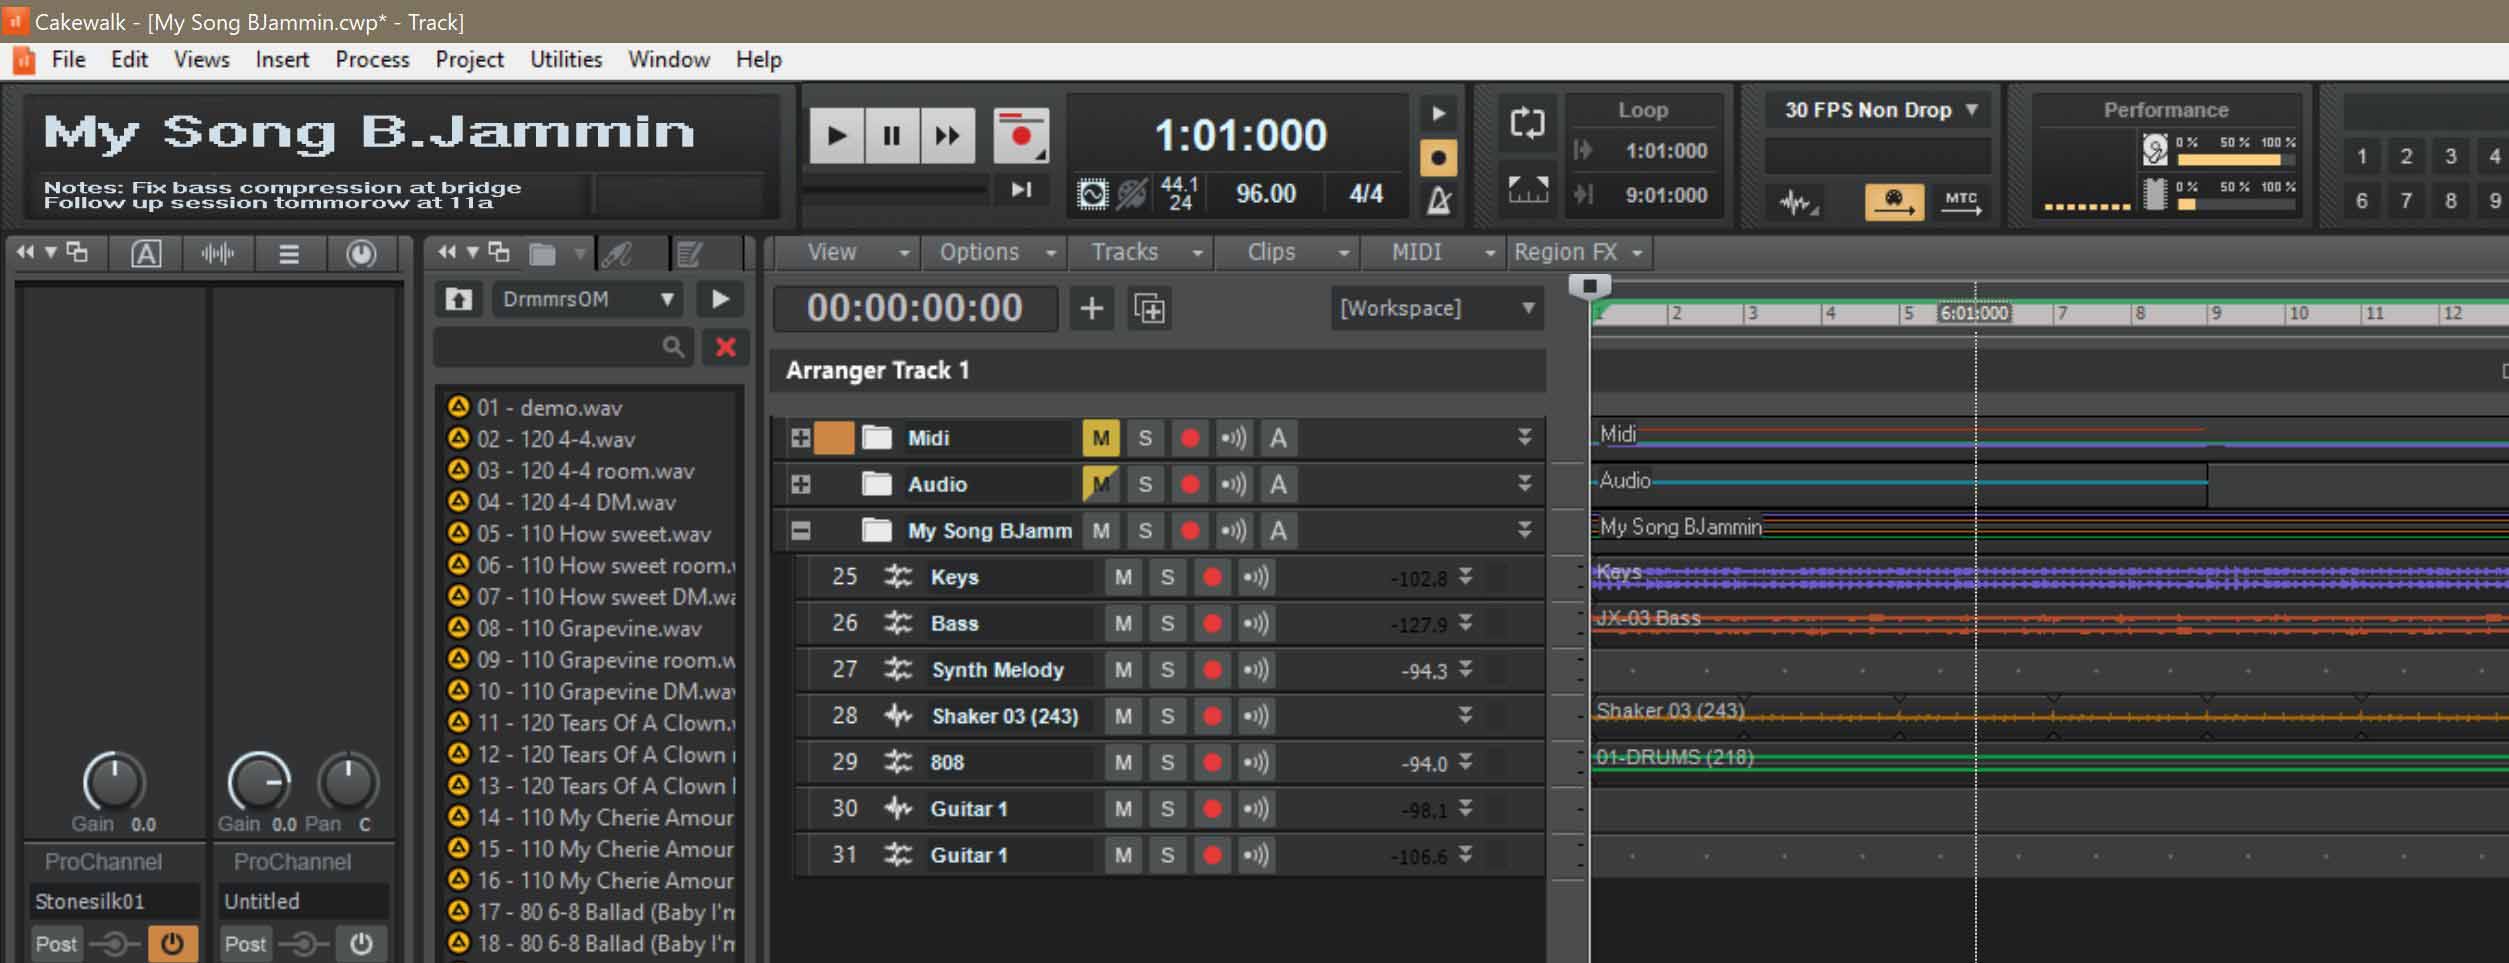The image size is (2509, 963).
Task: Arm record on track 31 Guitar 1
Action: click(x=1212, y=855)
